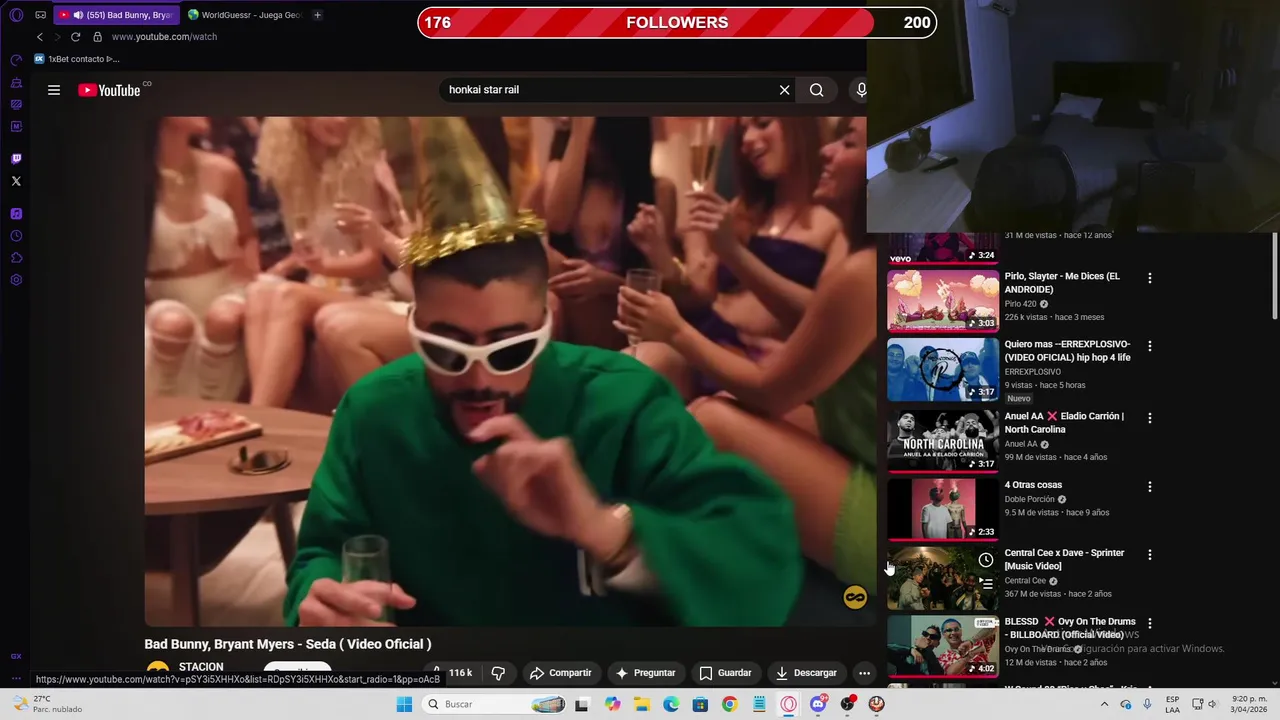Play the North Carolina video thumbnail

tap(942, 440)
